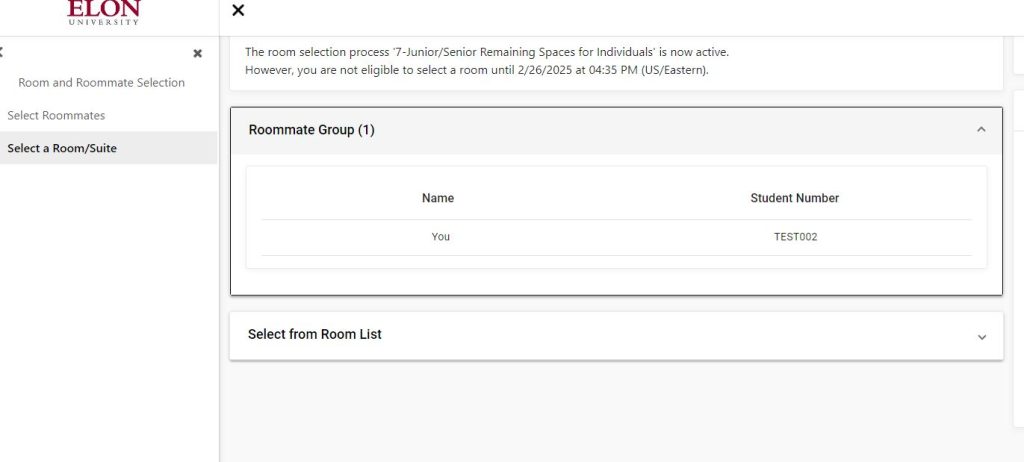This screenshot has width=1024, height=462.
Task: Click the partially visible icon at sidebar's left edge
Action: pyautogui.click(x=2, y=52)
